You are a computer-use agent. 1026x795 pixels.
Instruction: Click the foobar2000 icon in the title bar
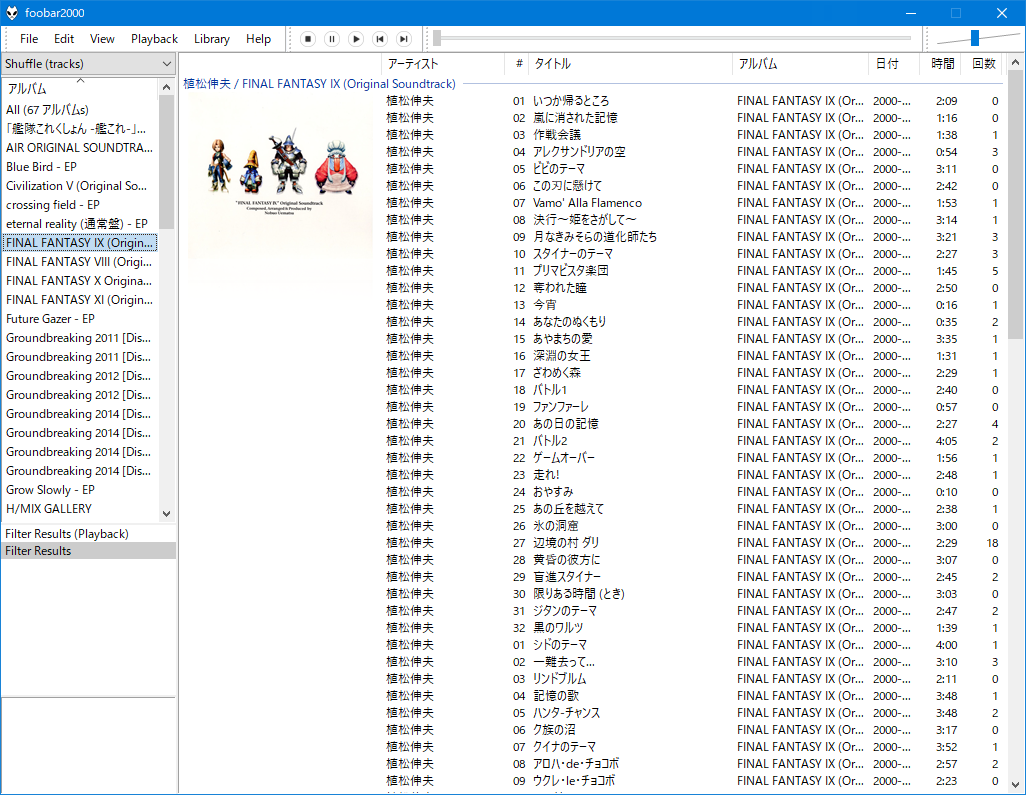[x=11, y=12]
